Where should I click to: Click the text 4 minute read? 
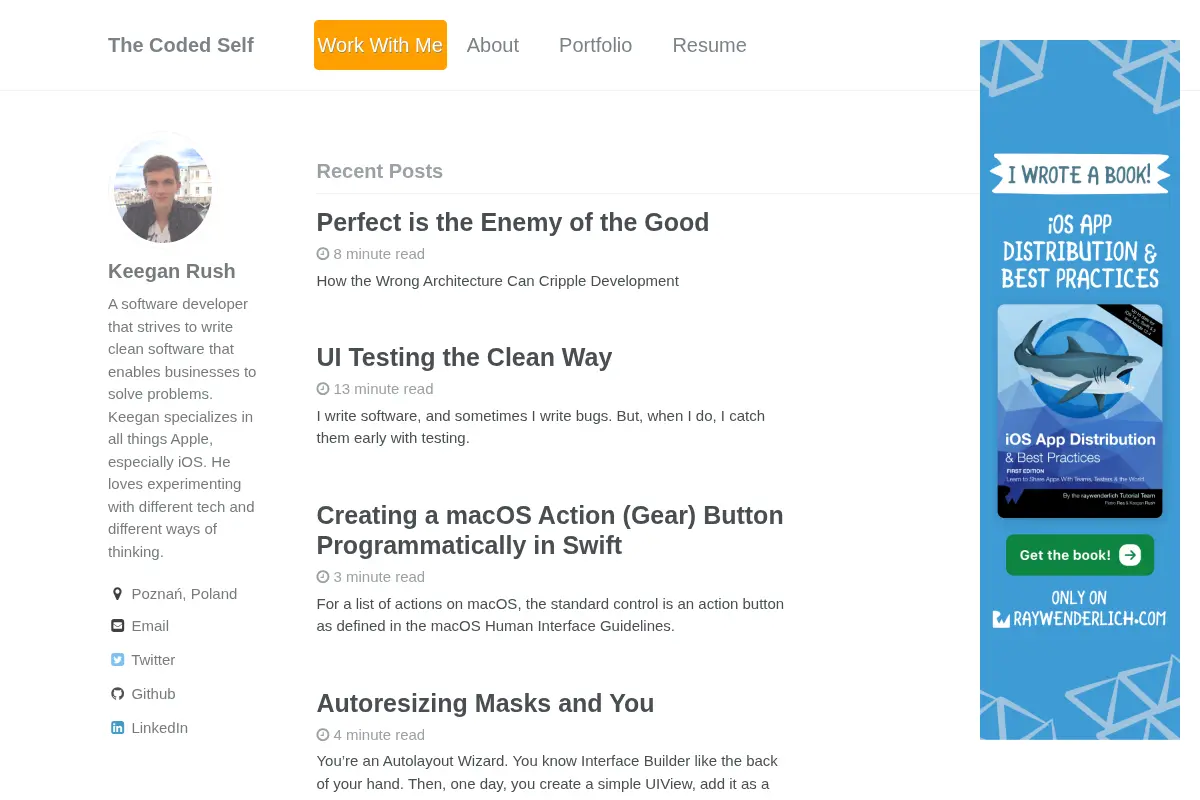379,735
